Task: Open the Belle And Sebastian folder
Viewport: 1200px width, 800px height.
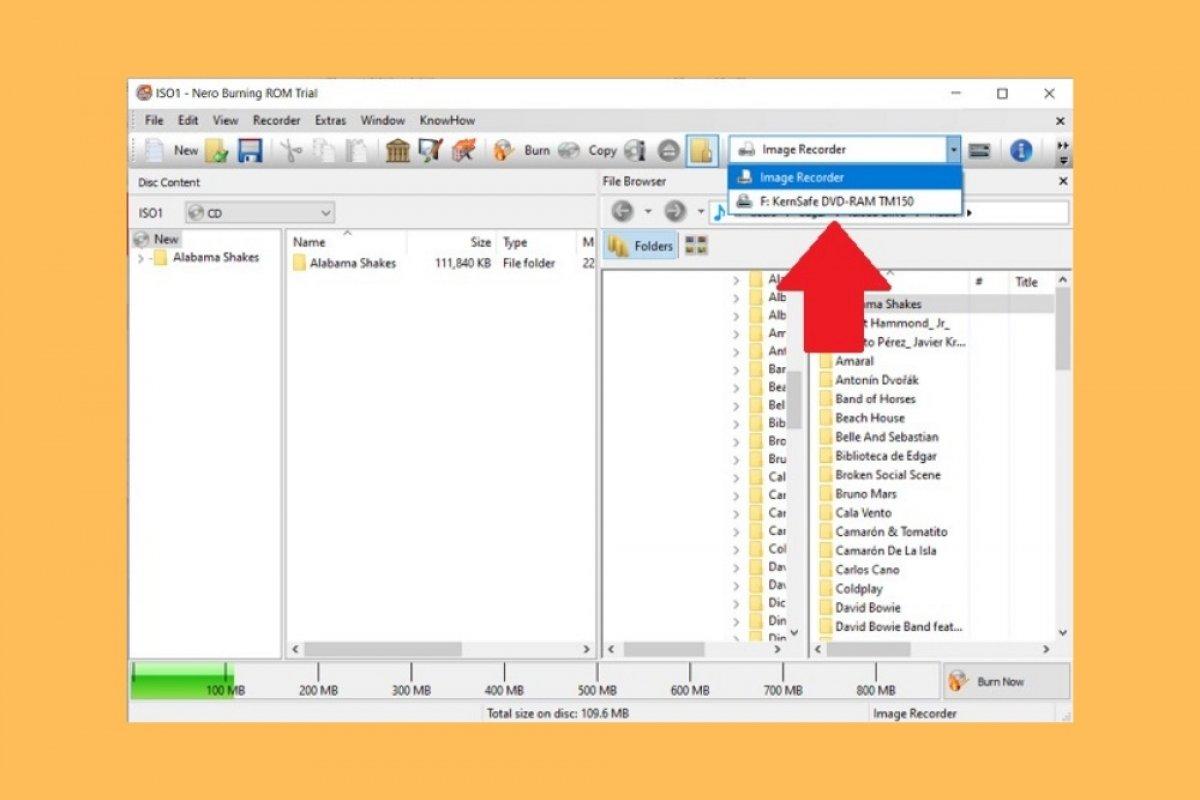Action: point(878,437)
